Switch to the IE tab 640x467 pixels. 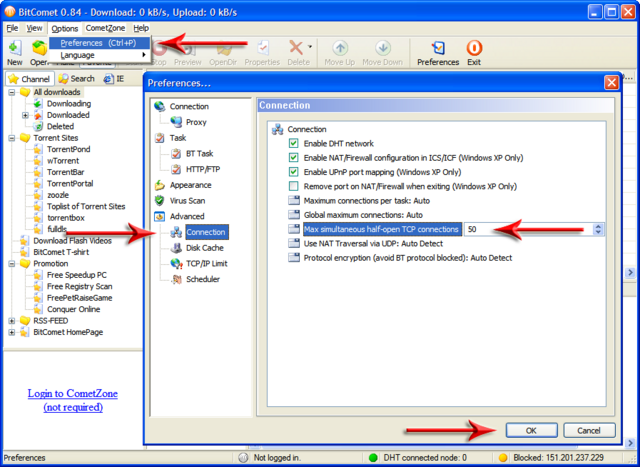[x=114, y=78]
